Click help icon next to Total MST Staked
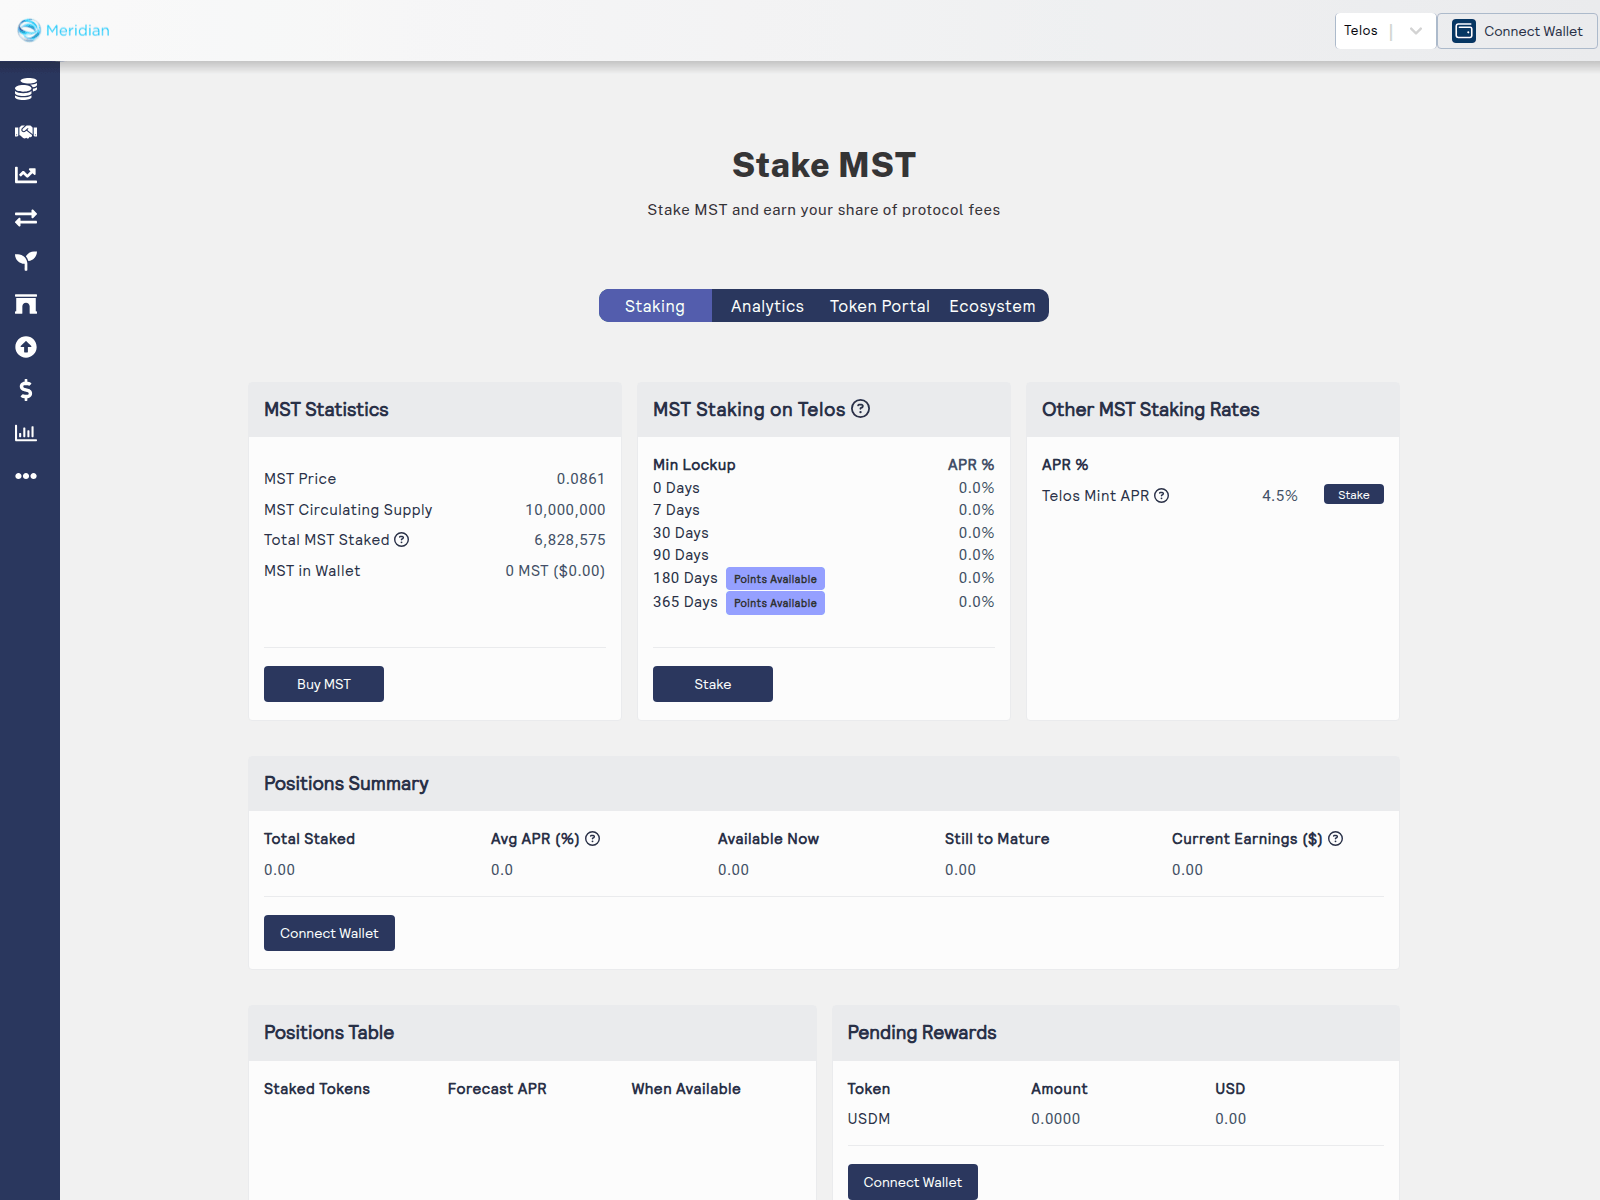 [x=402, y=540]
